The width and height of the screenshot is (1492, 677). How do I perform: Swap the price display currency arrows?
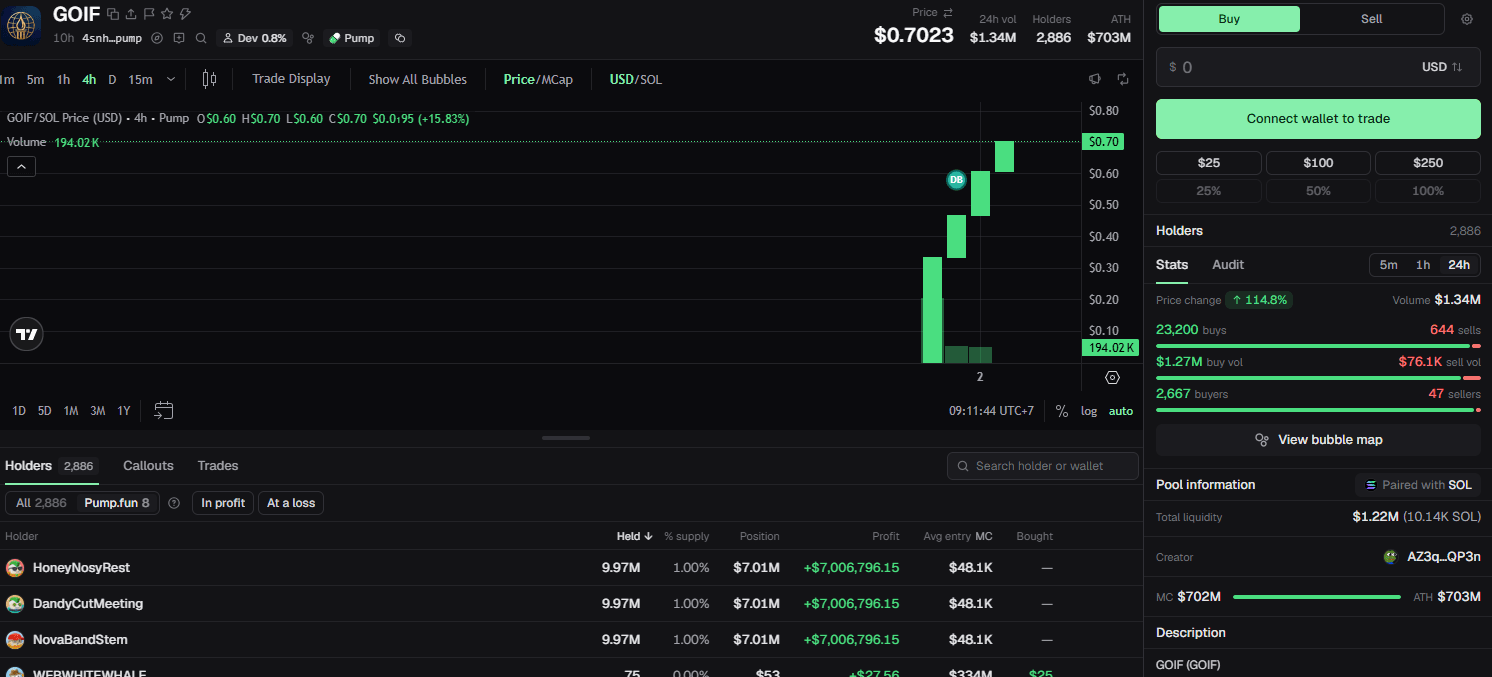[x=948, y=12]
